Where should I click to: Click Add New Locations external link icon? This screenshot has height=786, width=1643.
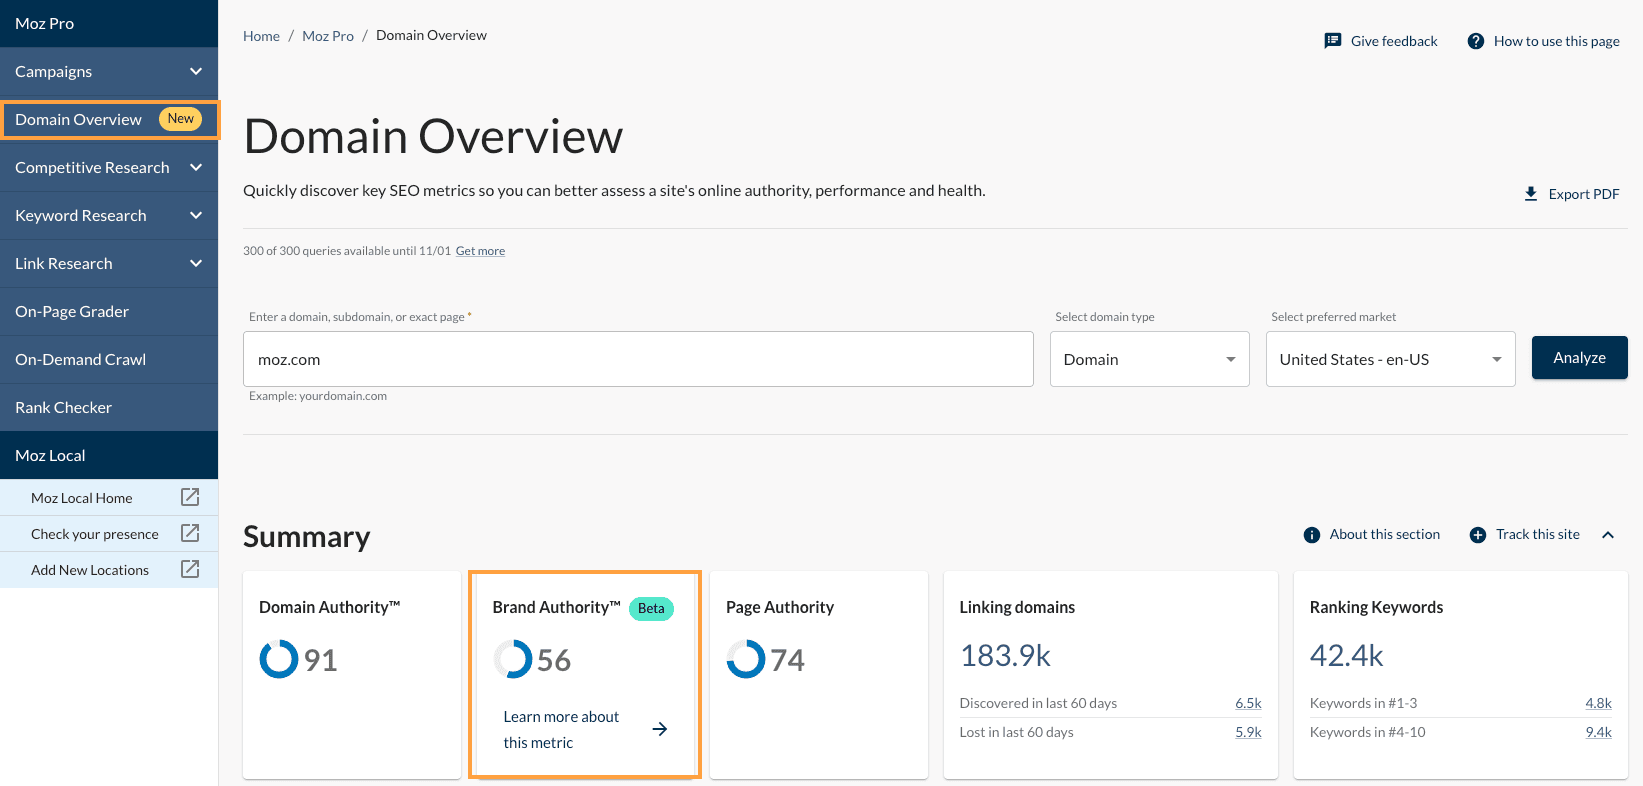[x=190, y=569]
